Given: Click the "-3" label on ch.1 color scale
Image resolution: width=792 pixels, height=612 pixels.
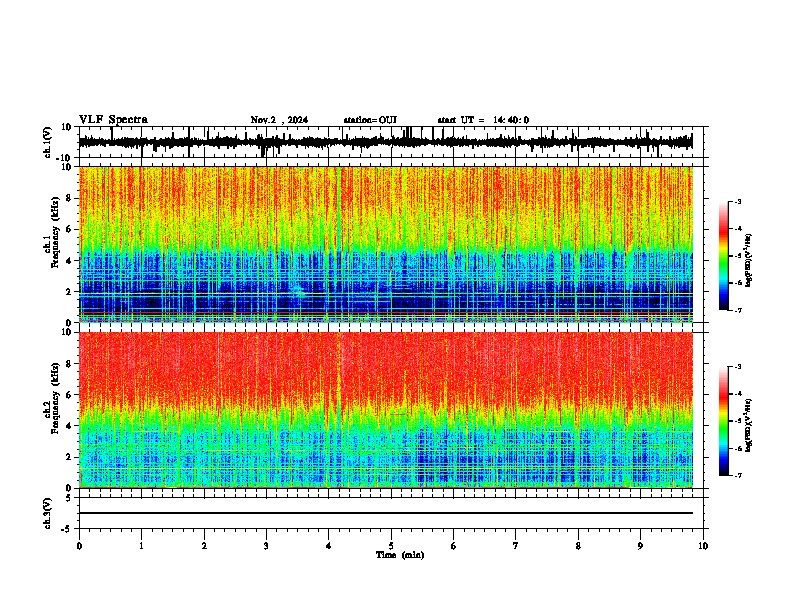Looking at the screenshot, I should [738, 202].
